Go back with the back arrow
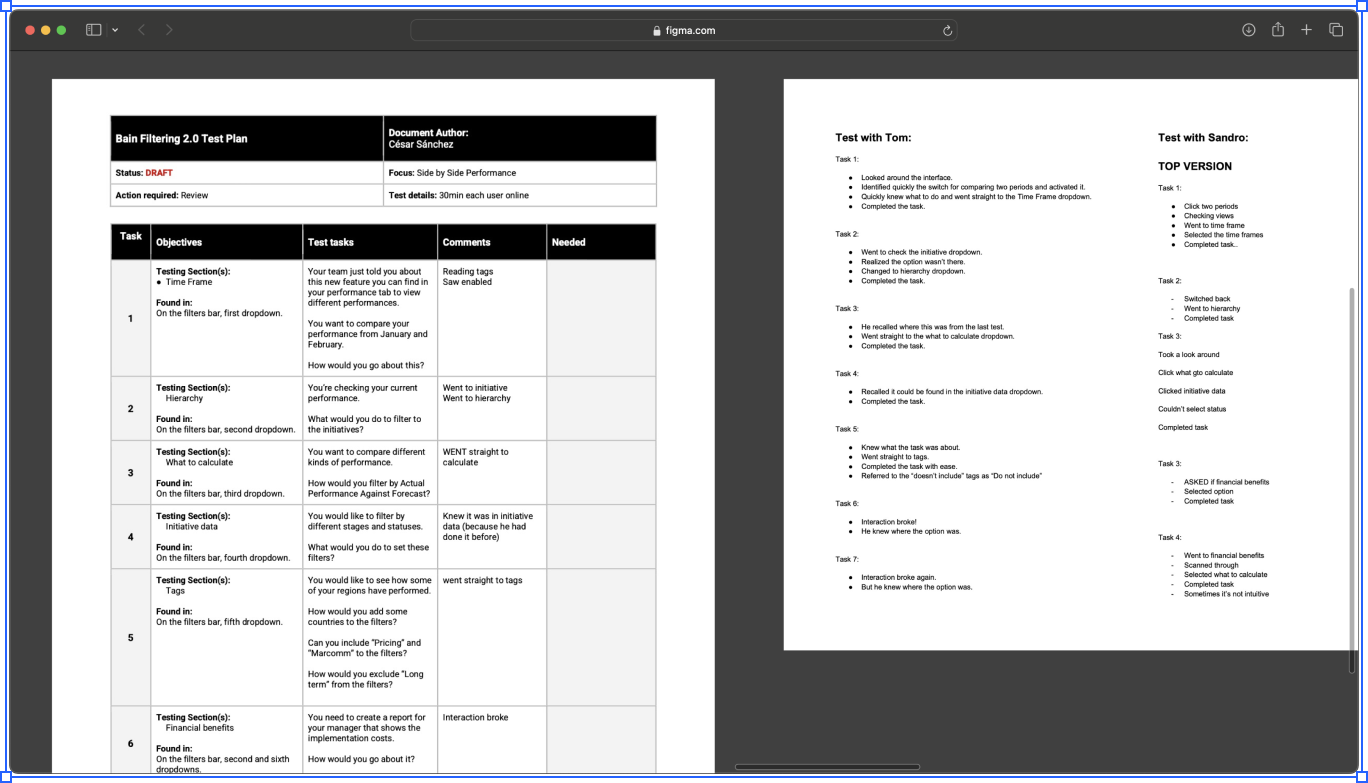This screenshot has height=783, width=1368. (x=141, y=30)
